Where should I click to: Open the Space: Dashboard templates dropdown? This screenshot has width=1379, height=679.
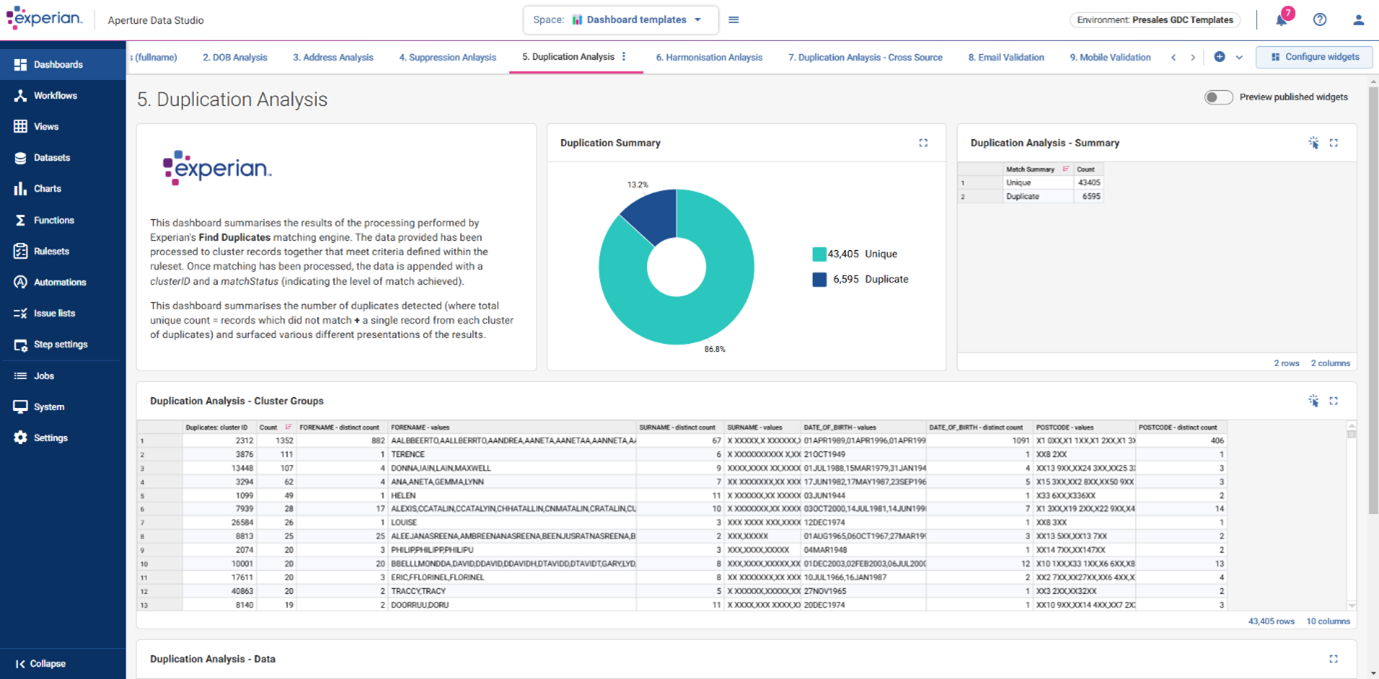pyautogui.click(x=620, y=19)
